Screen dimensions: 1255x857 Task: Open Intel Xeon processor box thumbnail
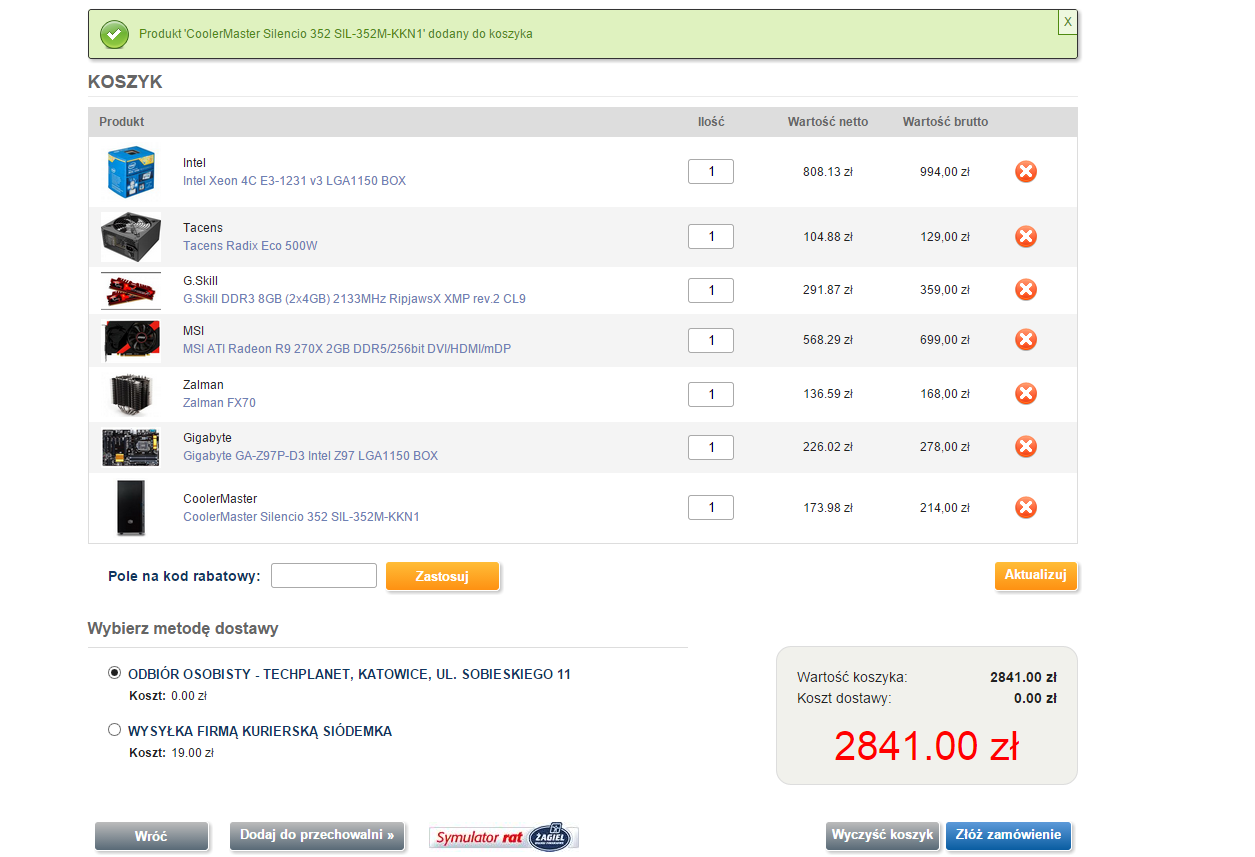(x=131, y=170)
